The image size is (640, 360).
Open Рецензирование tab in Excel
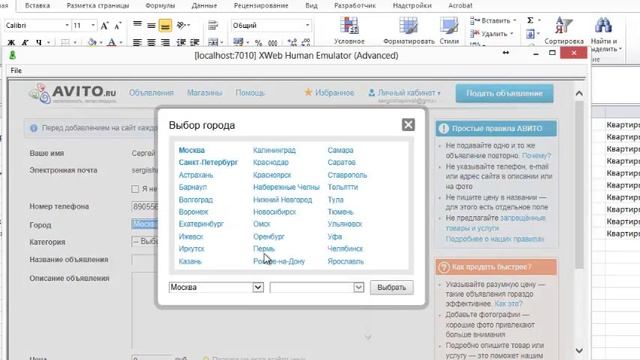[261, 6]
